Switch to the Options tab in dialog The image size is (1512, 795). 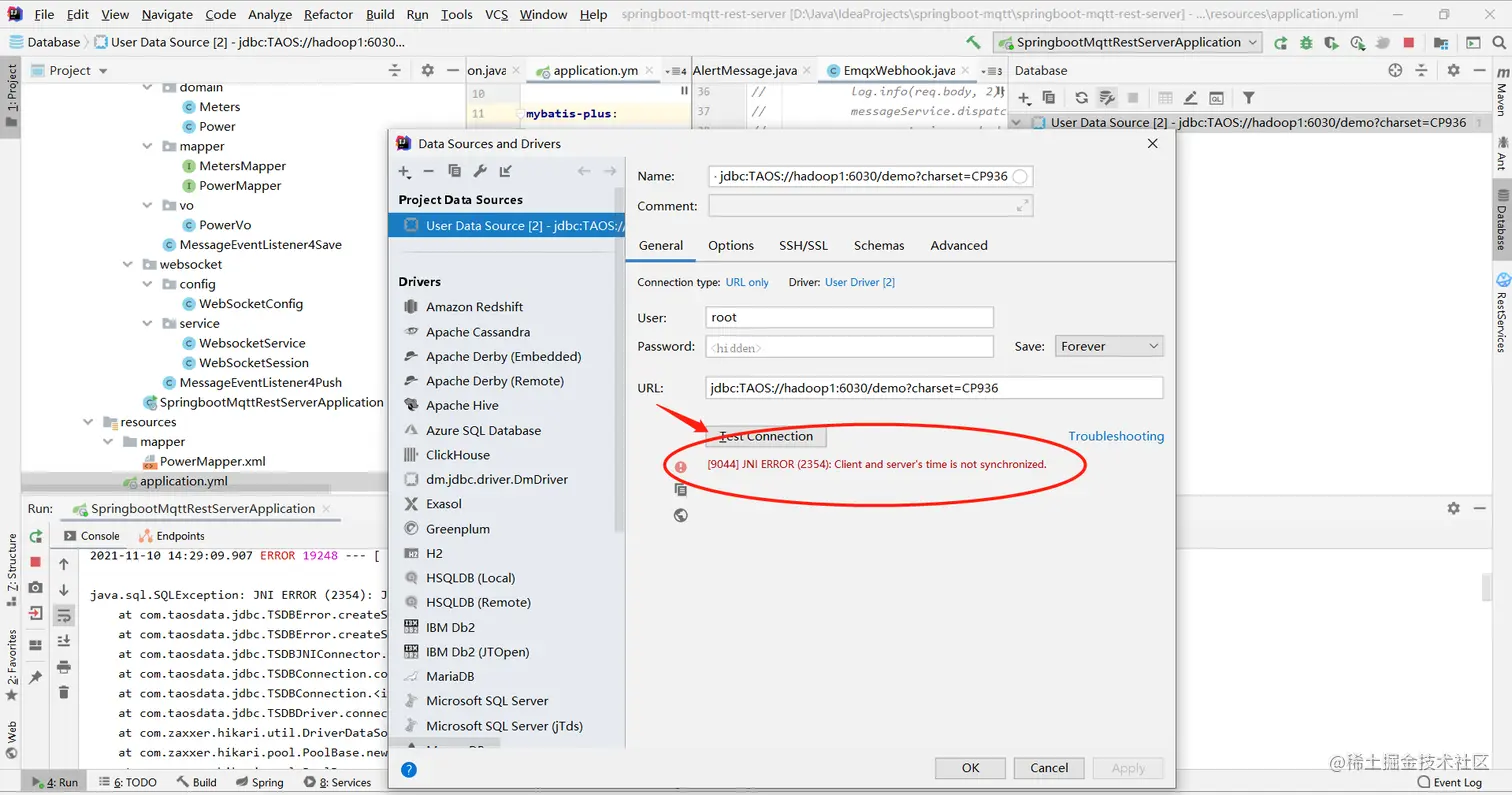pos(731,245)
